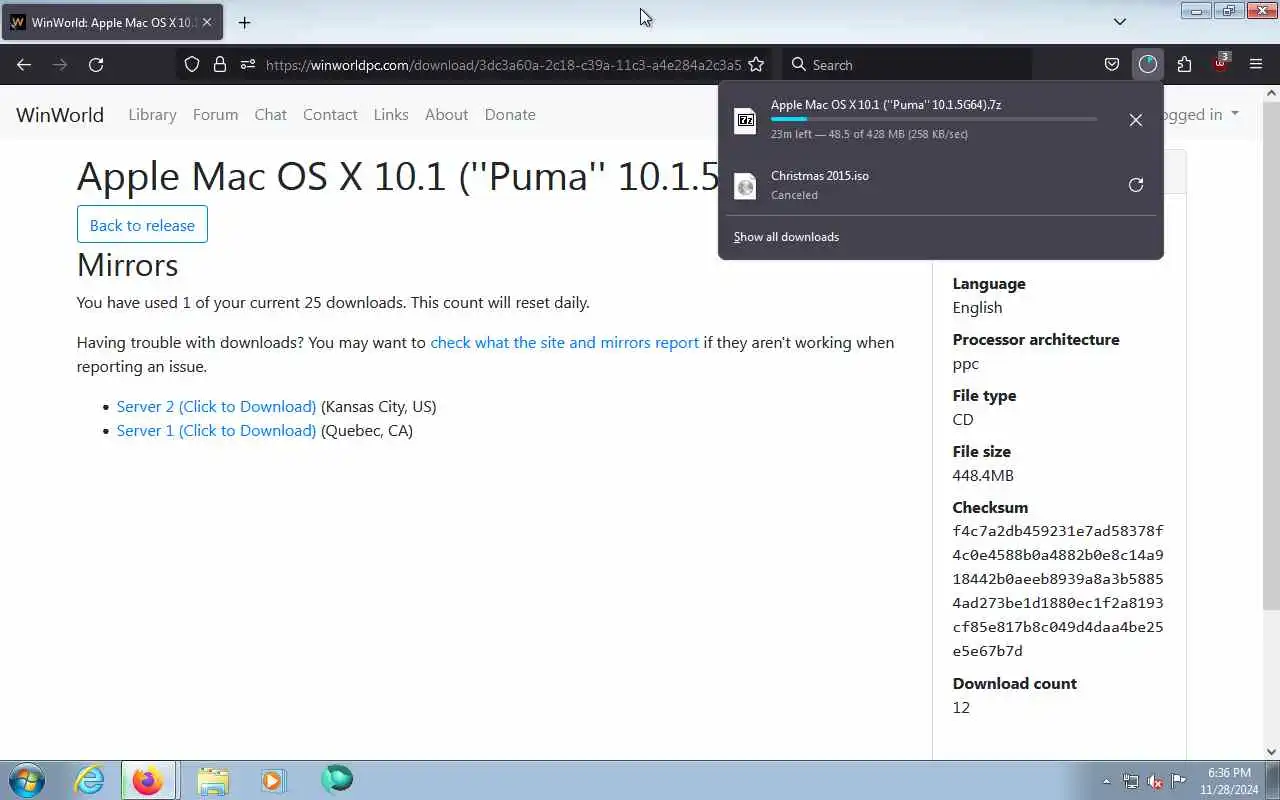
Task: Click the download progress bar
Action: pyautogui.click(x=933, y=119)
